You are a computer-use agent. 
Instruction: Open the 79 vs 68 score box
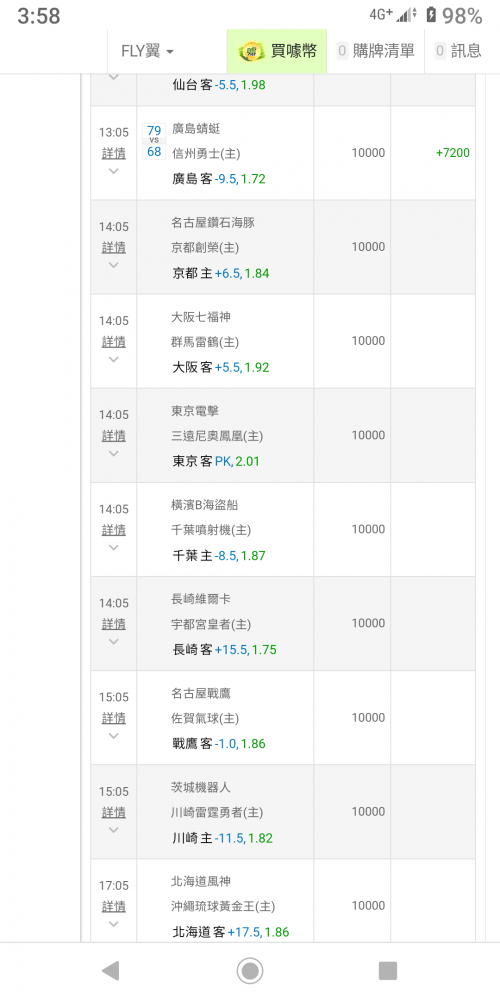(154, 142)
